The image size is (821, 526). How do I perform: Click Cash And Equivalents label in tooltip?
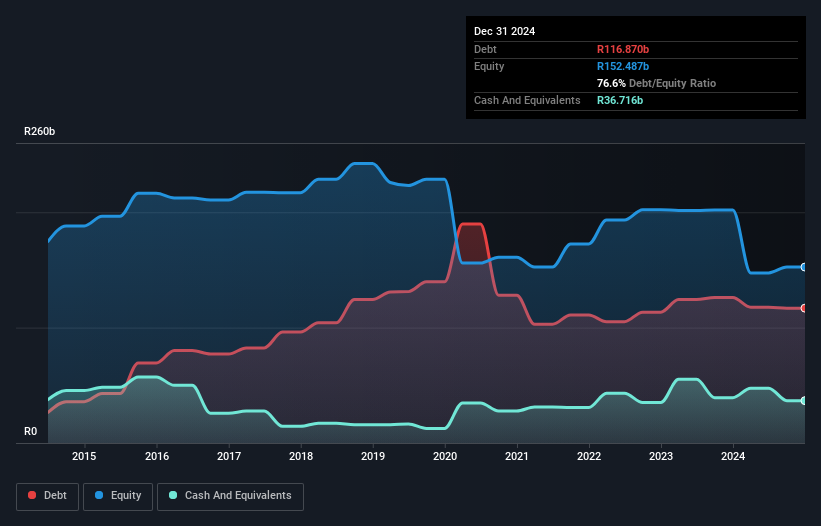coord(527,100)
